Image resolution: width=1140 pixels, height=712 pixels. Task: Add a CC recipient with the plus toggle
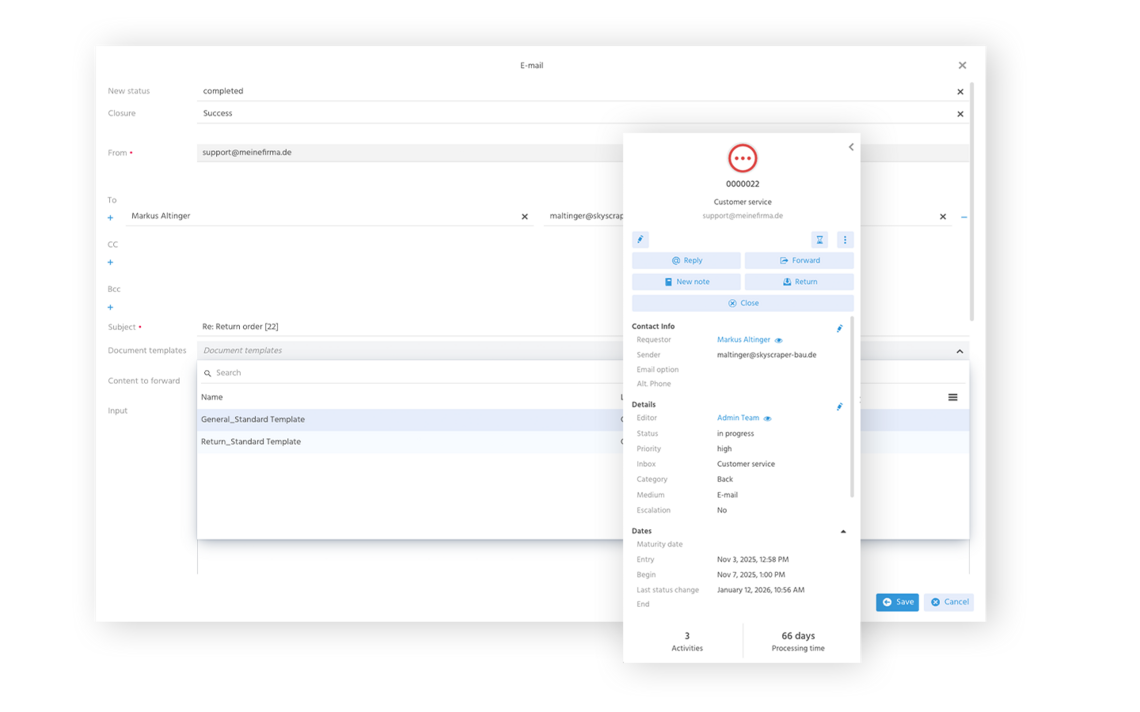110,262
